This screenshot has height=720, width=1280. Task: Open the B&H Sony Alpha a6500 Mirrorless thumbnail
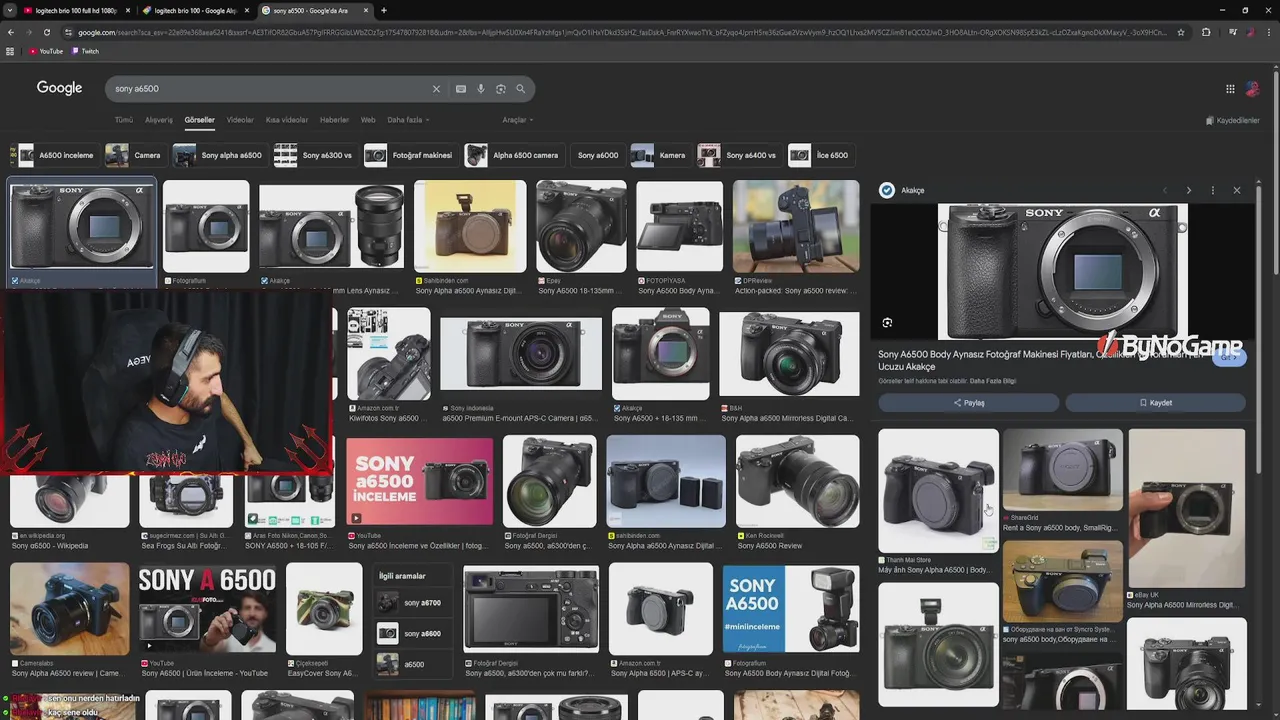click(789, 355)
